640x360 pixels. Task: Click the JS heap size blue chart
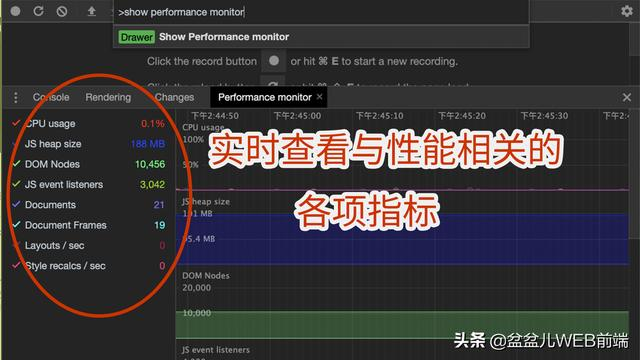pos(402,239)
